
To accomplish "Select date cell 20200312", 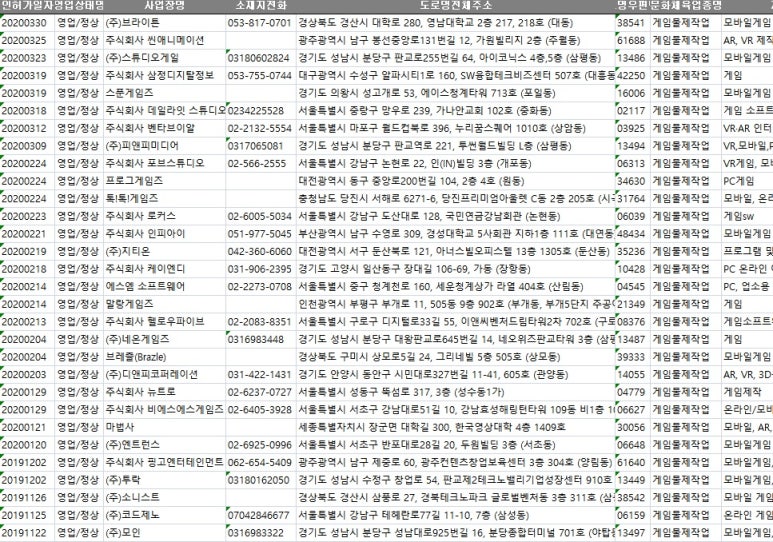I will 27,128.
